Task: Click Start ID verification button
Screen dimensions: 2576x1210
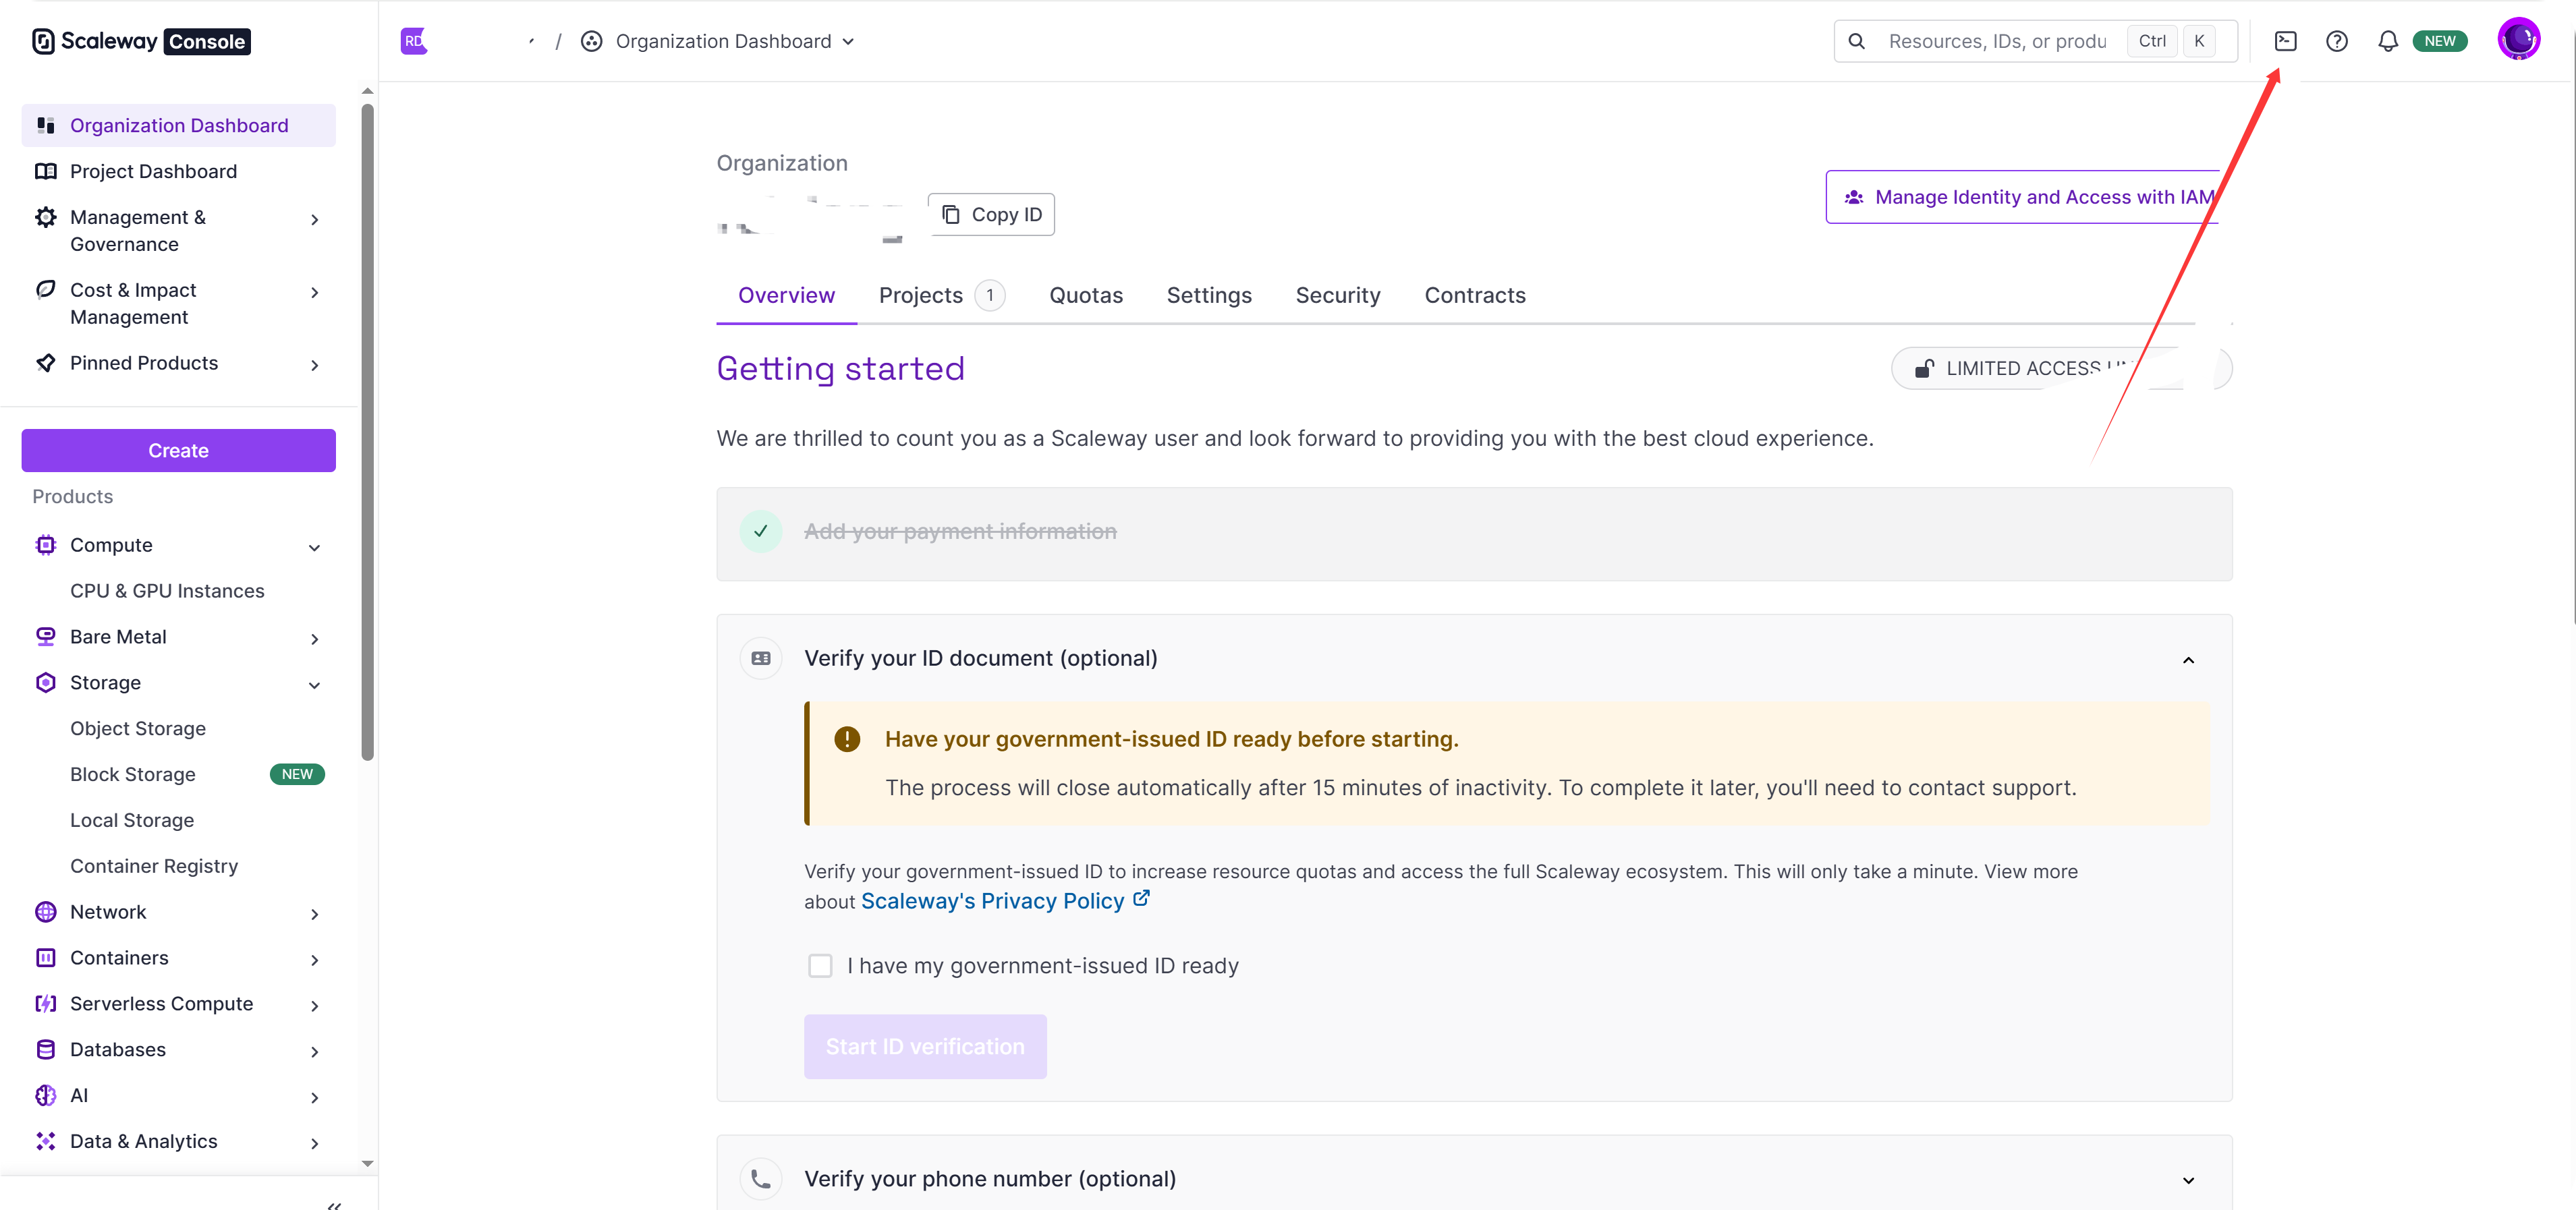Action: point(925,1047)
